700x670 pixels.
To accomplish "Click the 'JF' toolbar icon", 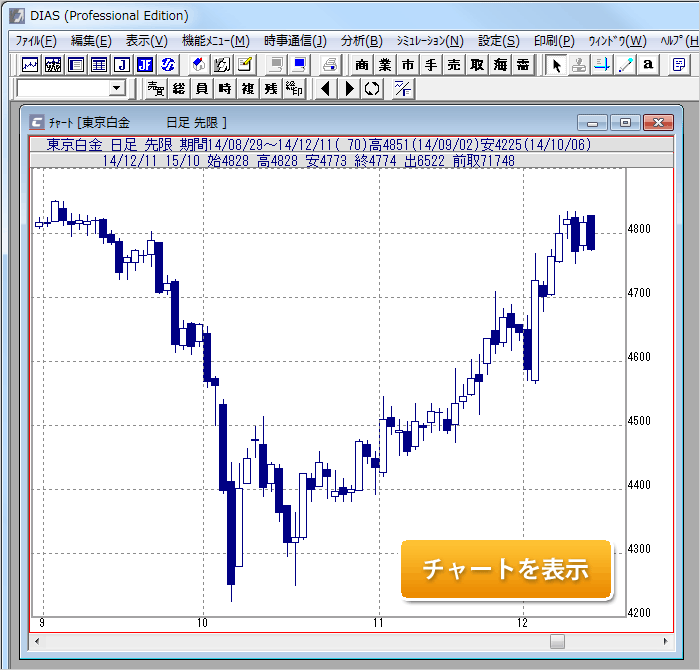I will [x=144, y=65].
